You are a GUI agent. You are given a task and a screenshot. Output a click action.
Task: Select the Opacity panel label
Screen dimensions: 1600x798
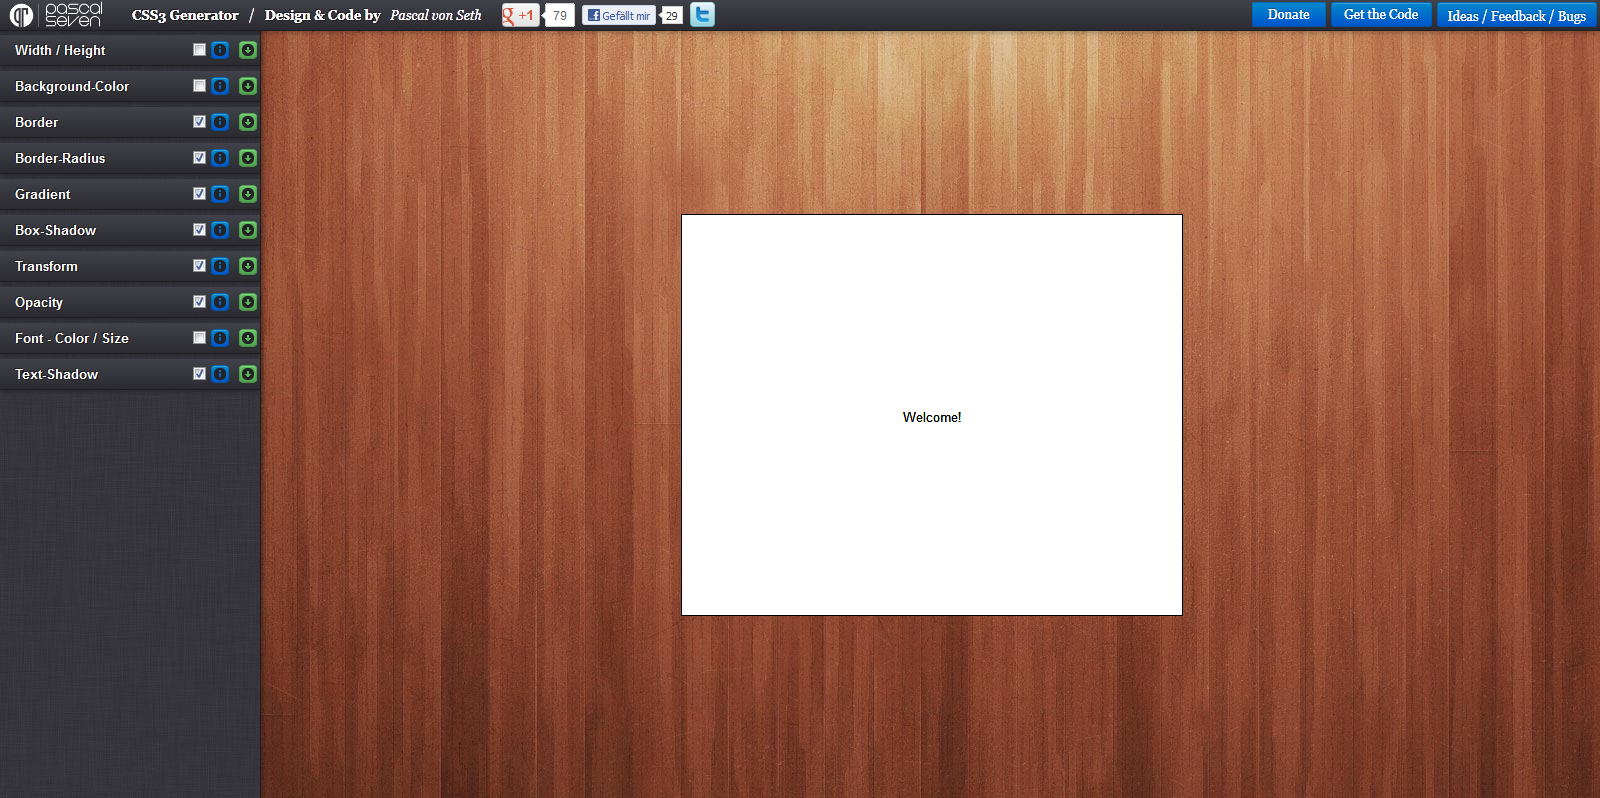pyautogui.click(x=39, y=302)
